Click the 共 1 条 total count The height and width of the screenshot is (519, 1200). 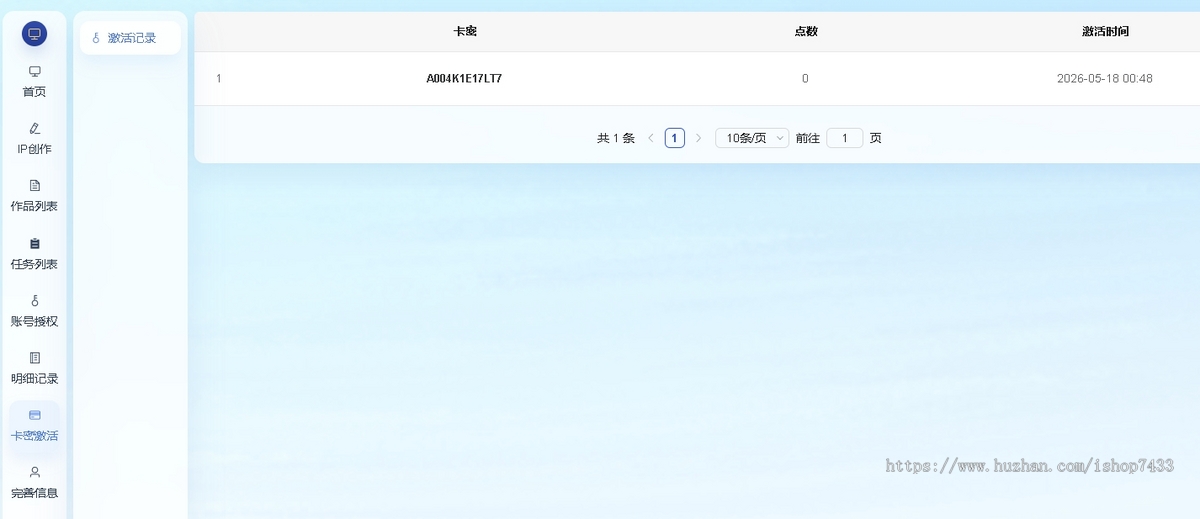(616, 138)
